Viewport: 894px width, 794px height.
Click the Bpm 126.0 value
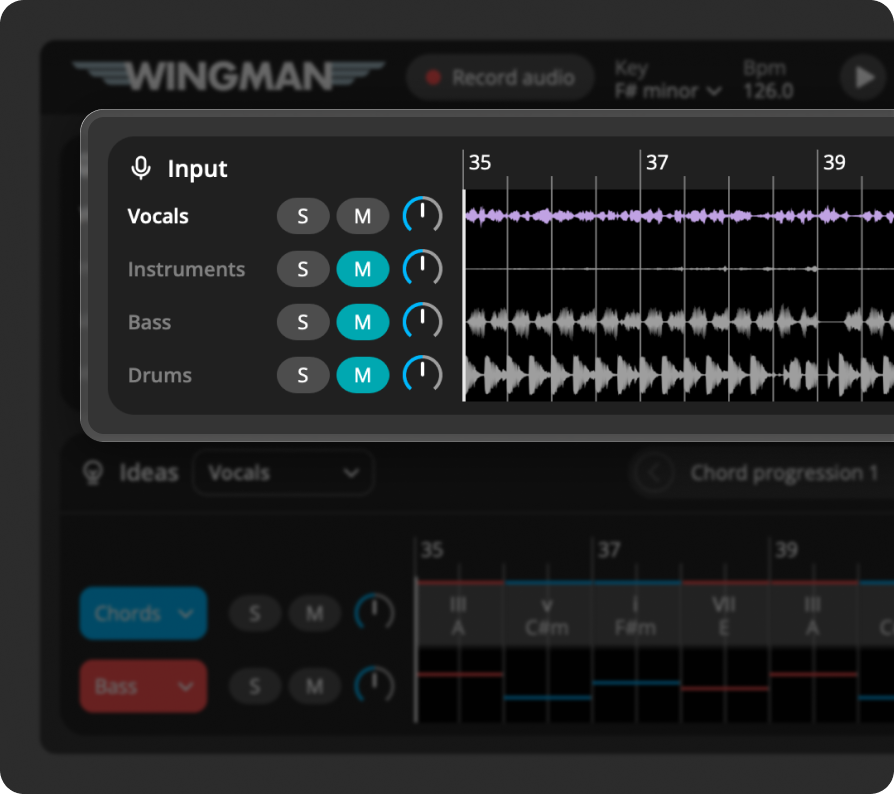(x=768, y=91)
